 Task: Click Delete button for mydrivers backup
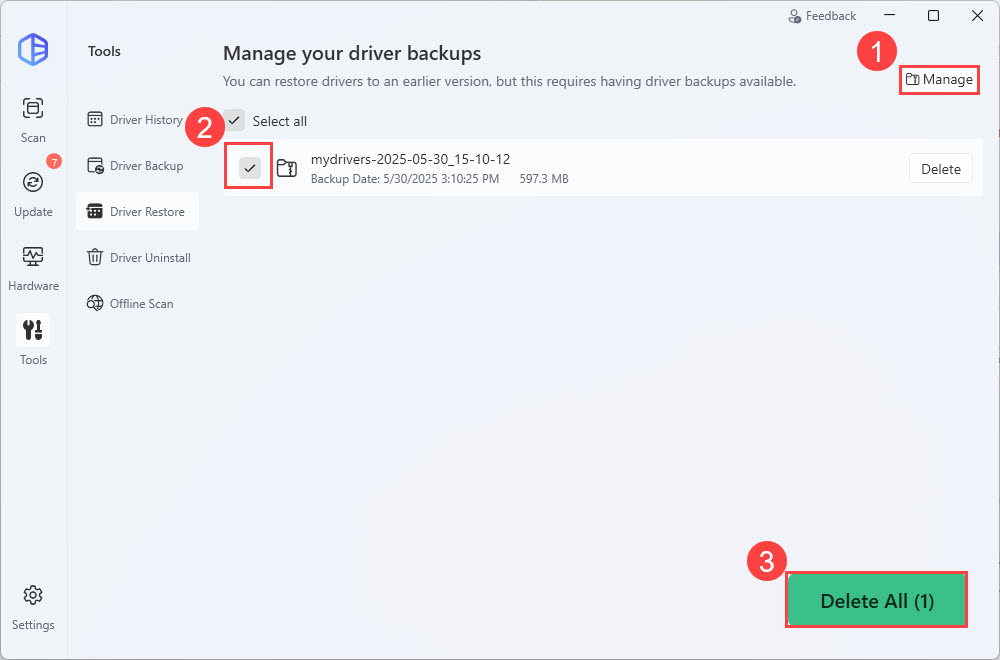tap(940, 169)
